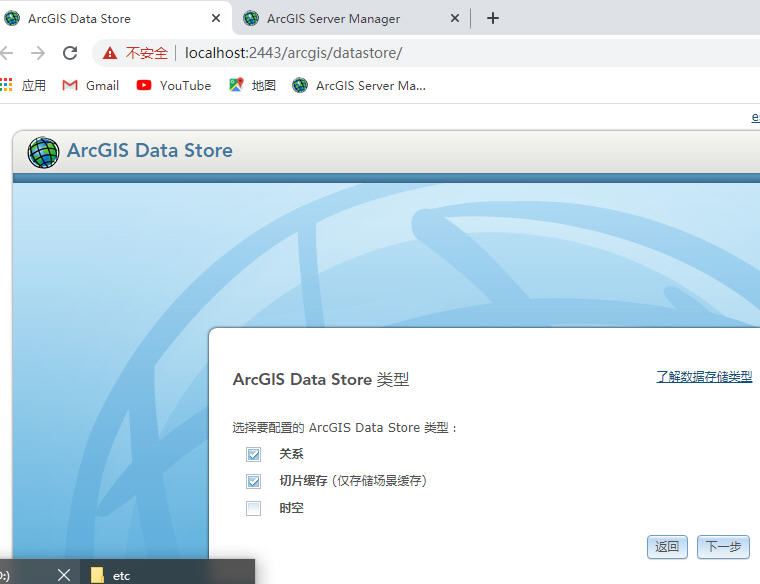
Task: Uncheck the 切片缓存 checkbox
Action: tap(253, 481)
